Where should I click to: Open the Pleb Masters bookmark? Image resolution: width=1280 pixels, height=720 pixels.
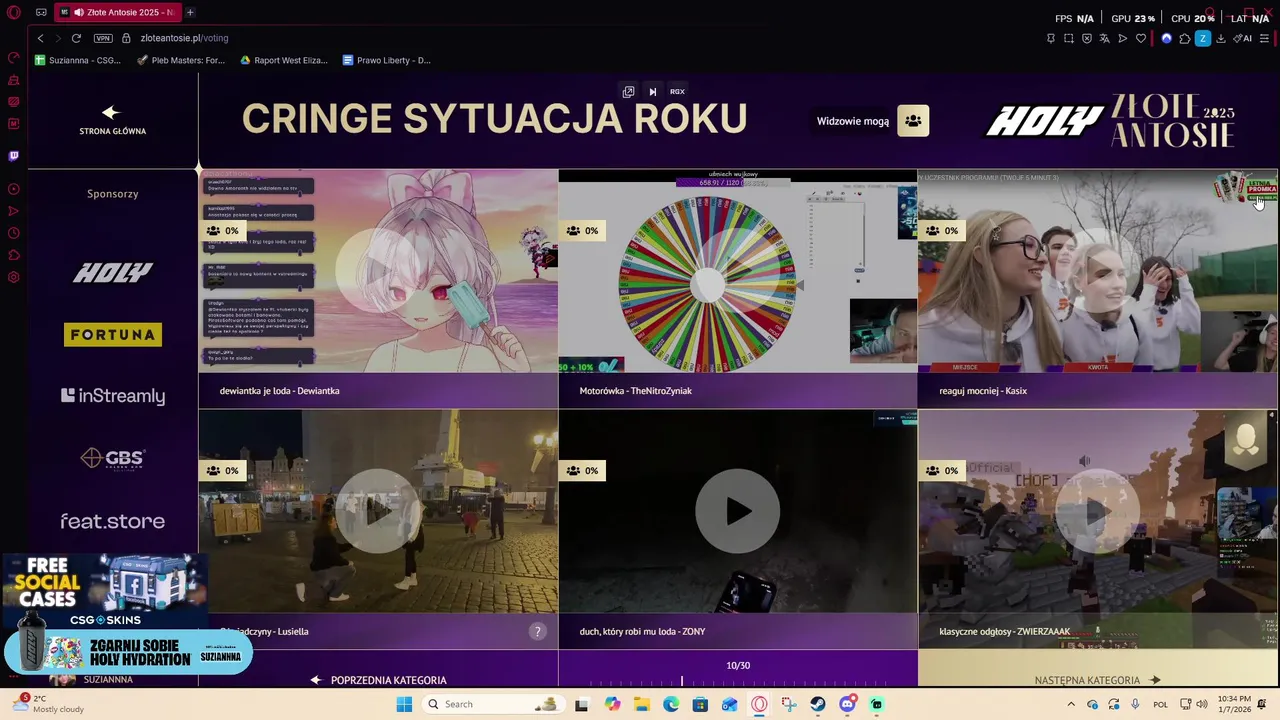click(181, 60)
